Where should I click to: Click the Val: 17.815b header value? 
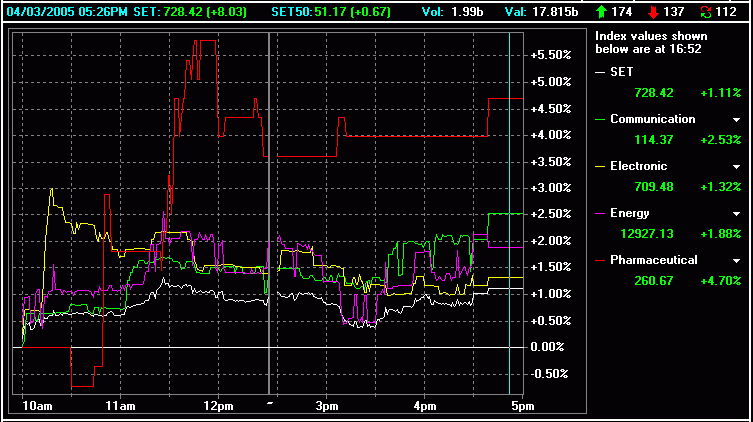pos(541,12)
